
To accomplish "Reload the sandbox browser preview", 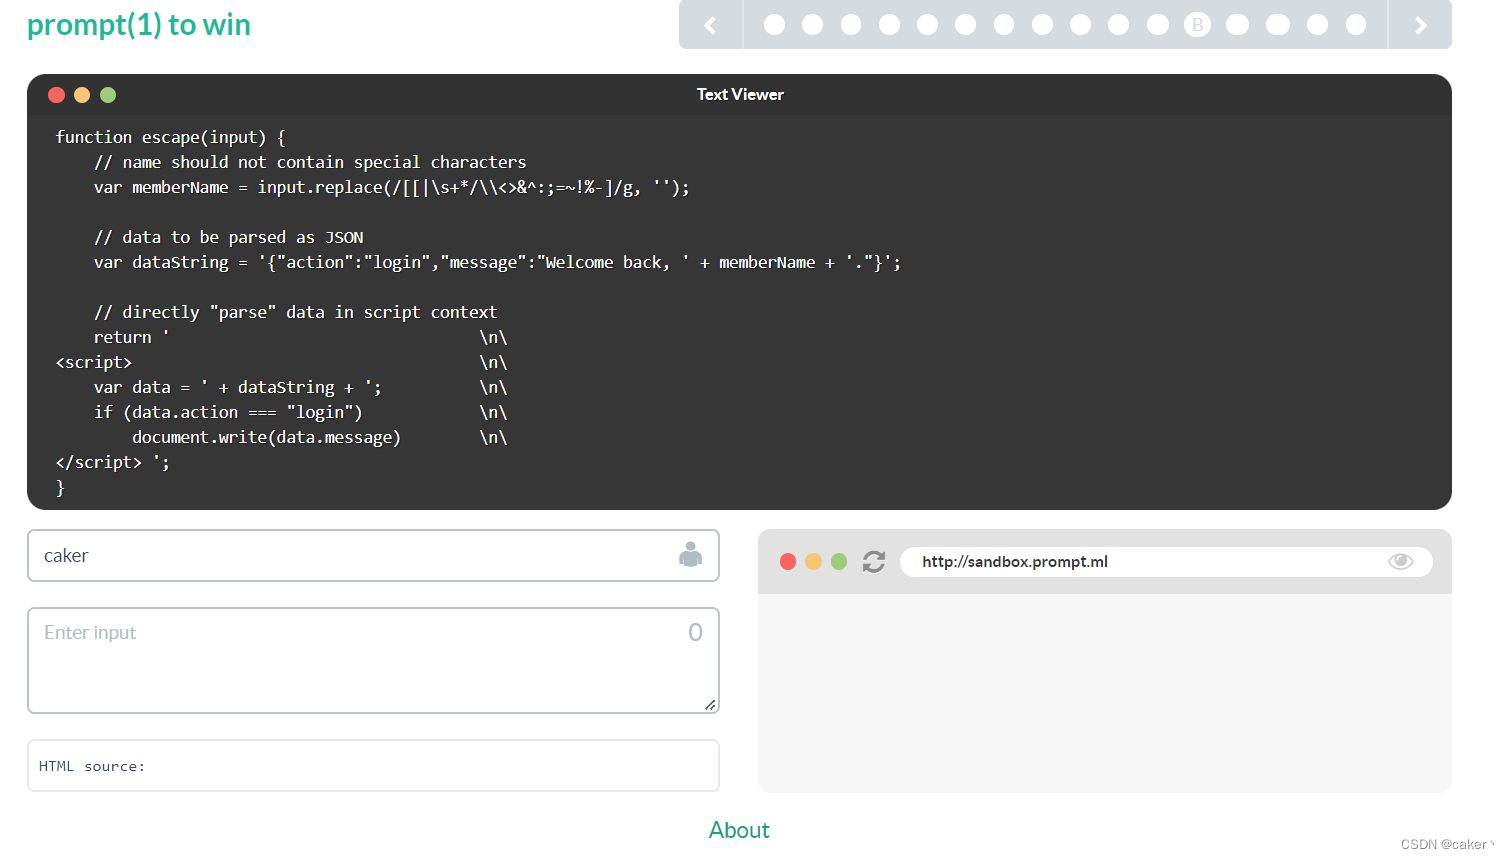I will (874, 562).
